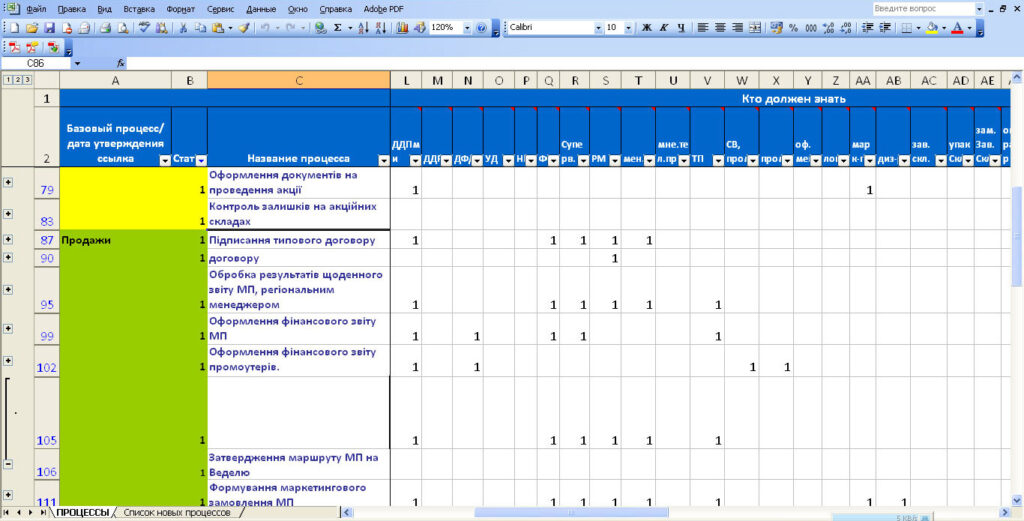The image size is (1024, 521).
Task: Cut selection with scissors icon
Action: (x=184, y=28)
